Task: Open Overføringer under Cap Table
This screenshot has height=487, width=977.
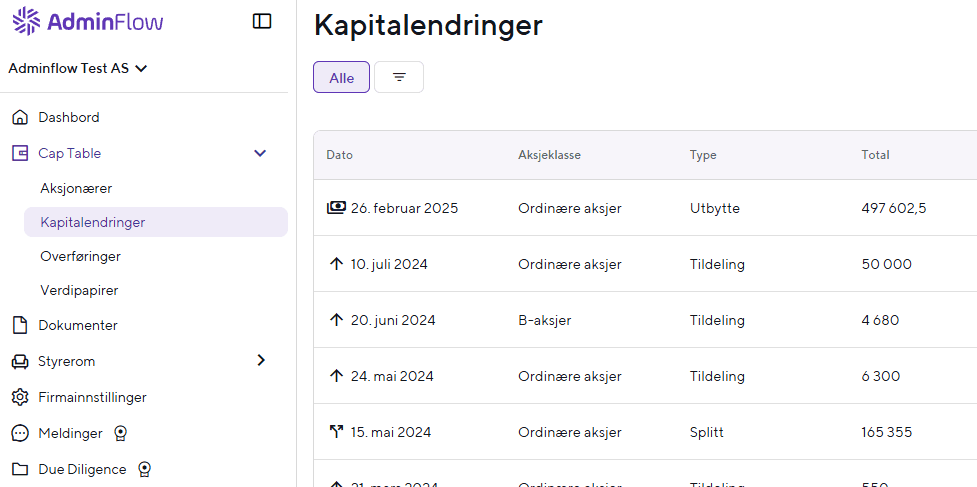Action: click(80, 256)
